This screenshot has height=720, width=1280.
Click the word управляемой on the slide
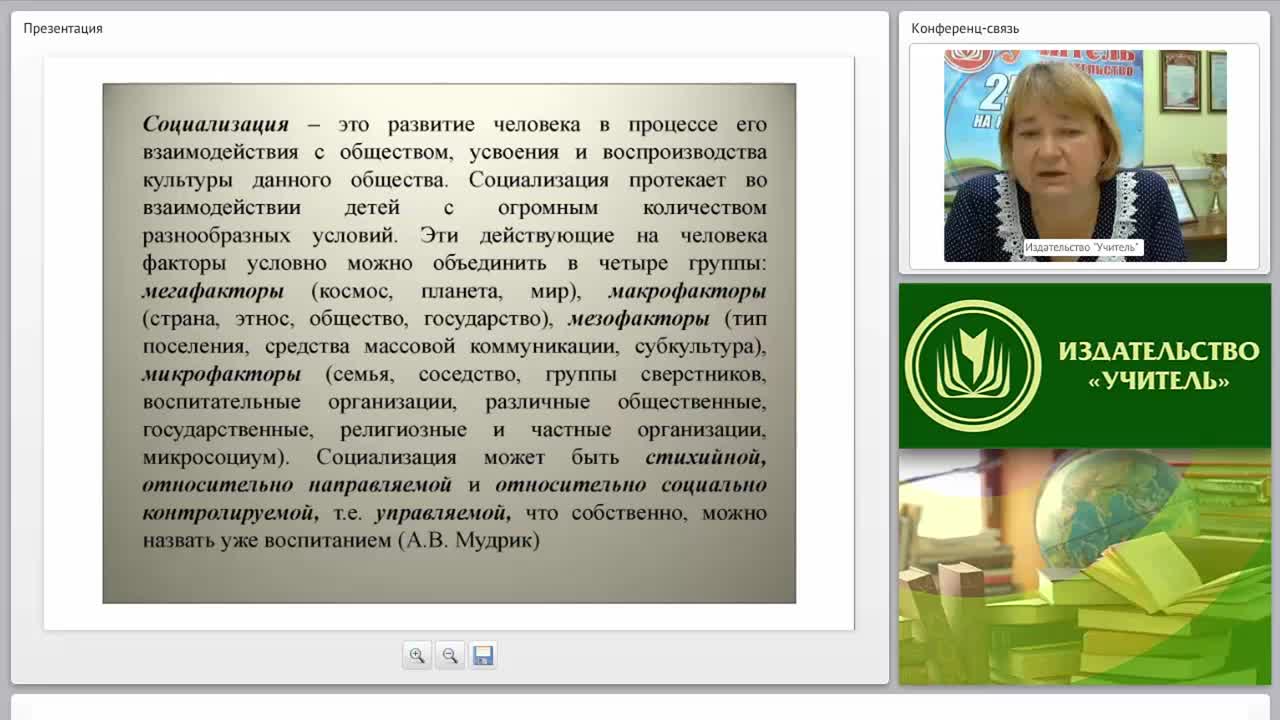(x=442, y=513)
